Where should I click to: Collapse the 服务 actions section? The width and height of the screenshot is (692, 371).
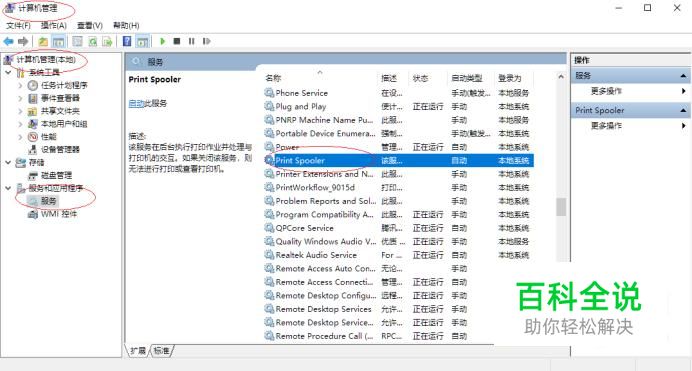point(683,76)
